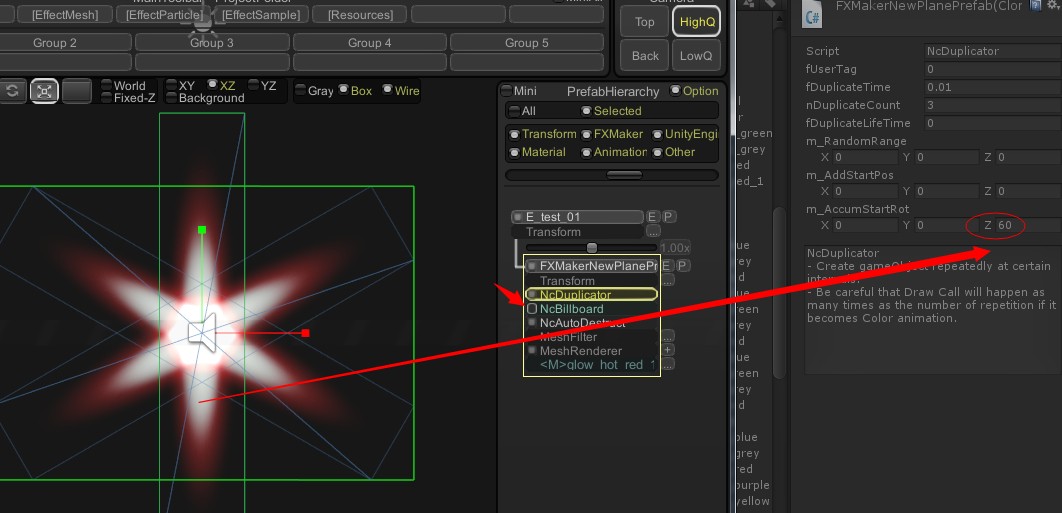Click the fDuplicateTime input field
The width and height of the screenshot is (1062, 513).
[993, 87]
